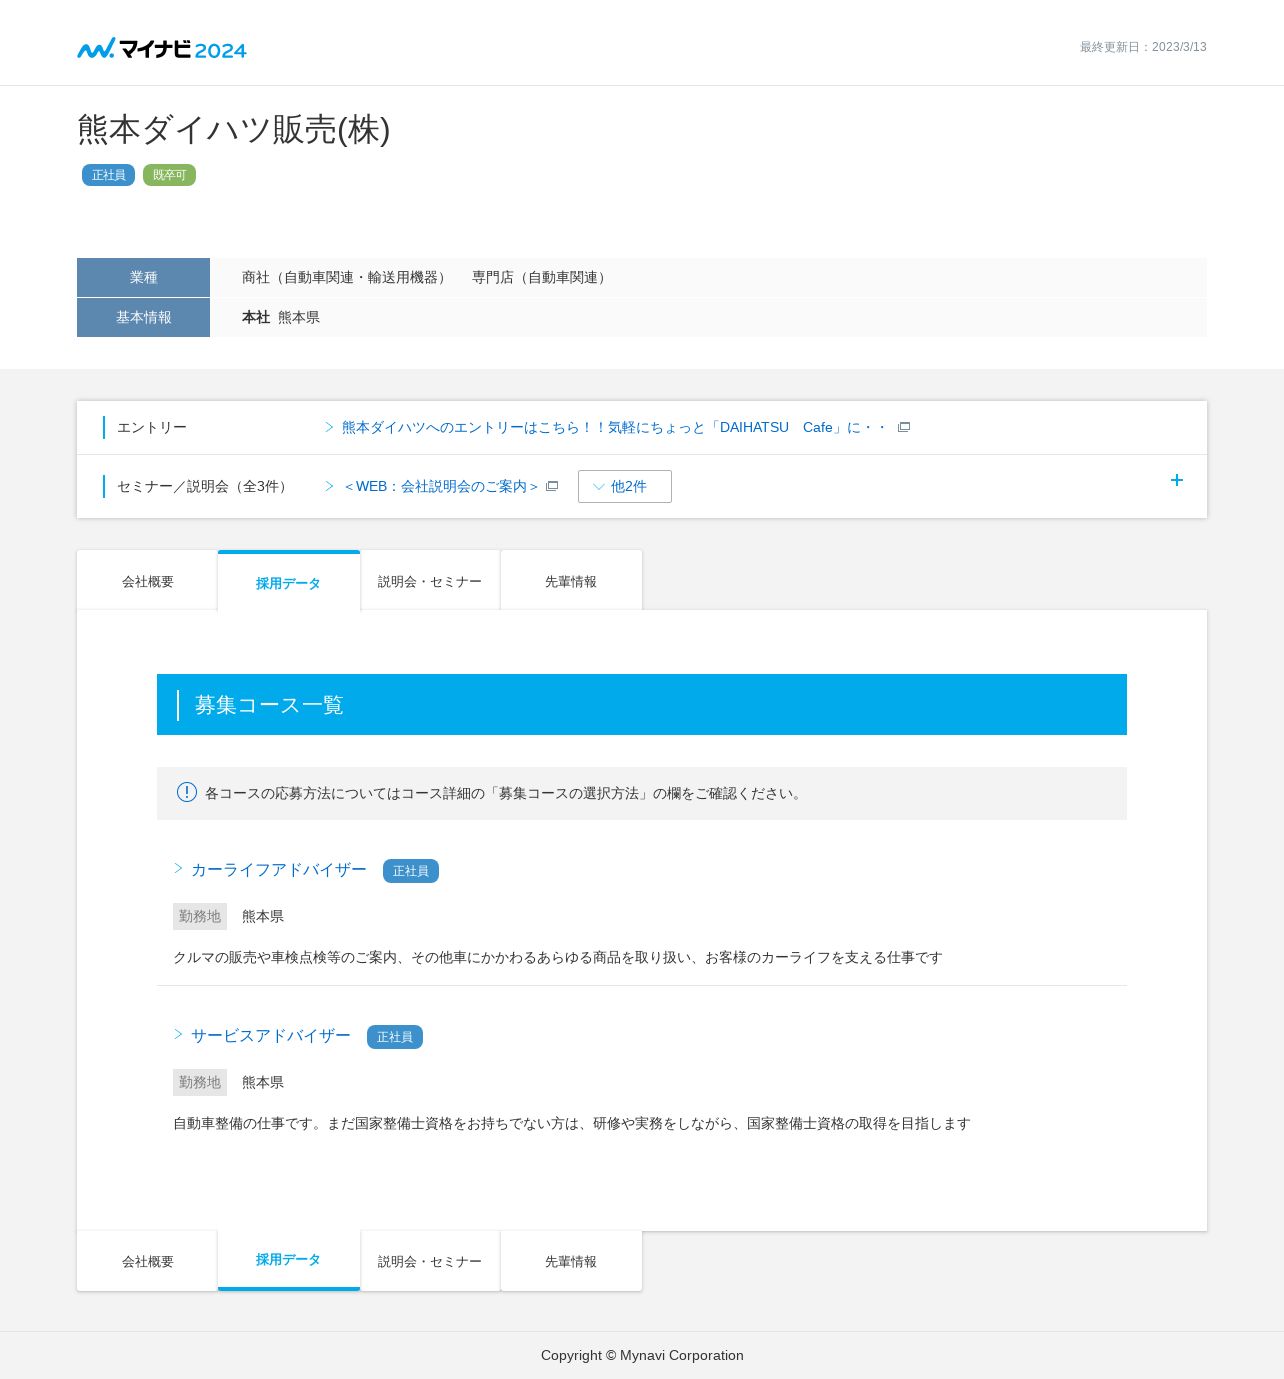
Task: Click 最終更新日：2023/3/13 text
Action: click(1143, 47)
